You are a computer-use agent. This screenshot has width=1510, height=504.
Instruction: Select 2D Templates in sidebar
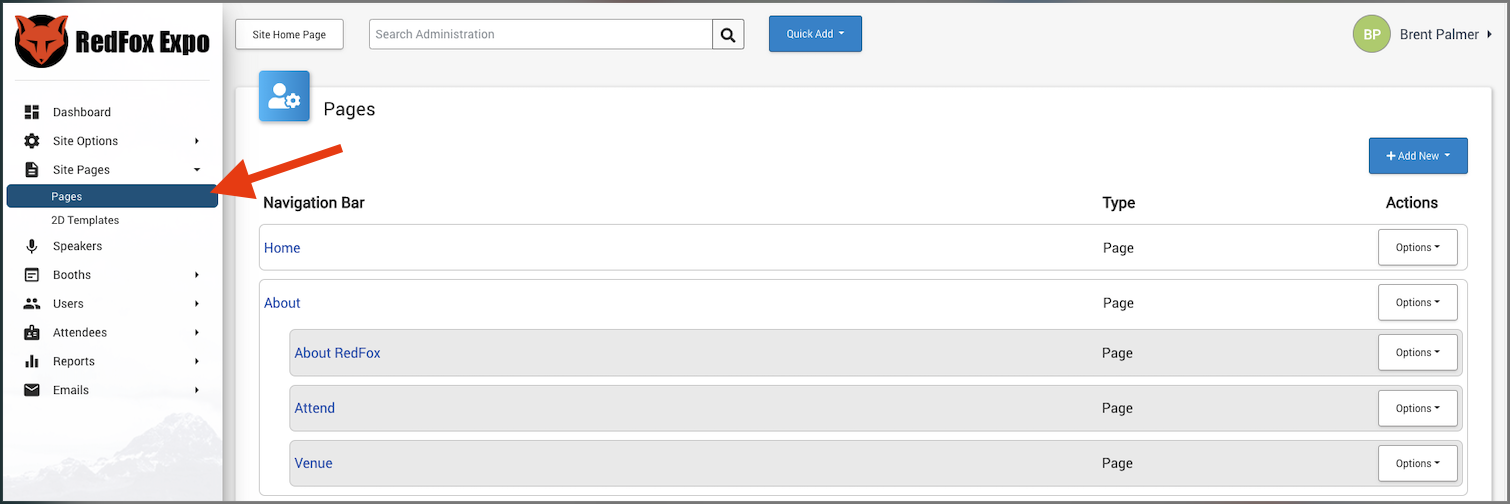(x=85, y=220)
